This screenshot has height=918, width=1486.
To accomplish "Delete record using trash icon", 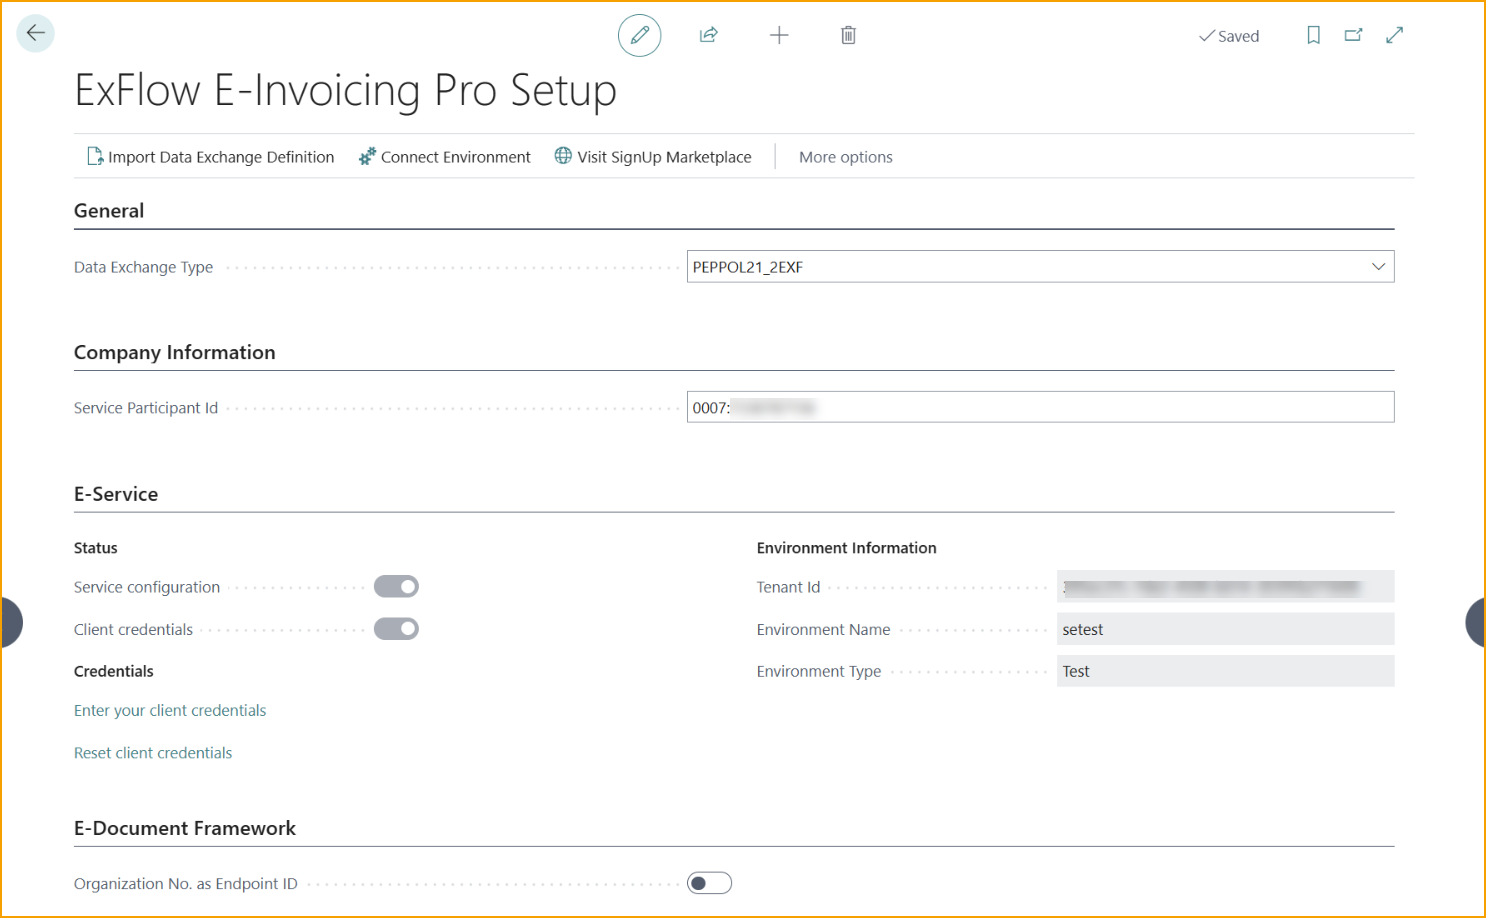I will [848, 35].
